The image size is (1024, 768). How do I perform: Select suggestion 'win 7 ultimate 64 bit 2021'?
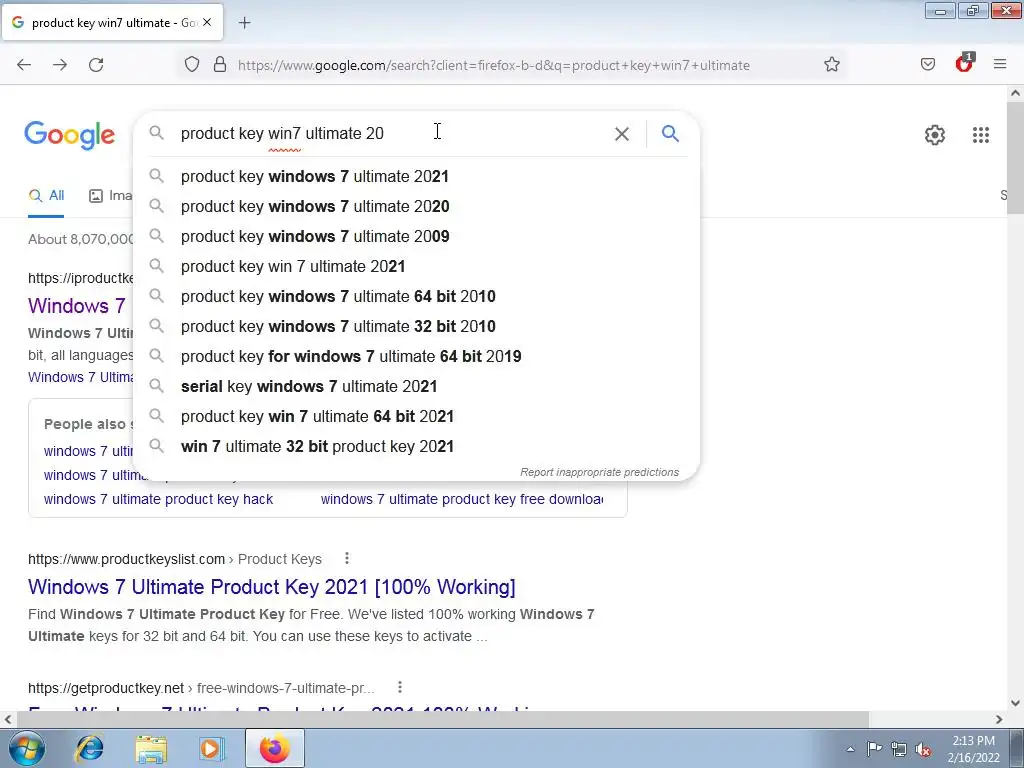coord(416,417)
